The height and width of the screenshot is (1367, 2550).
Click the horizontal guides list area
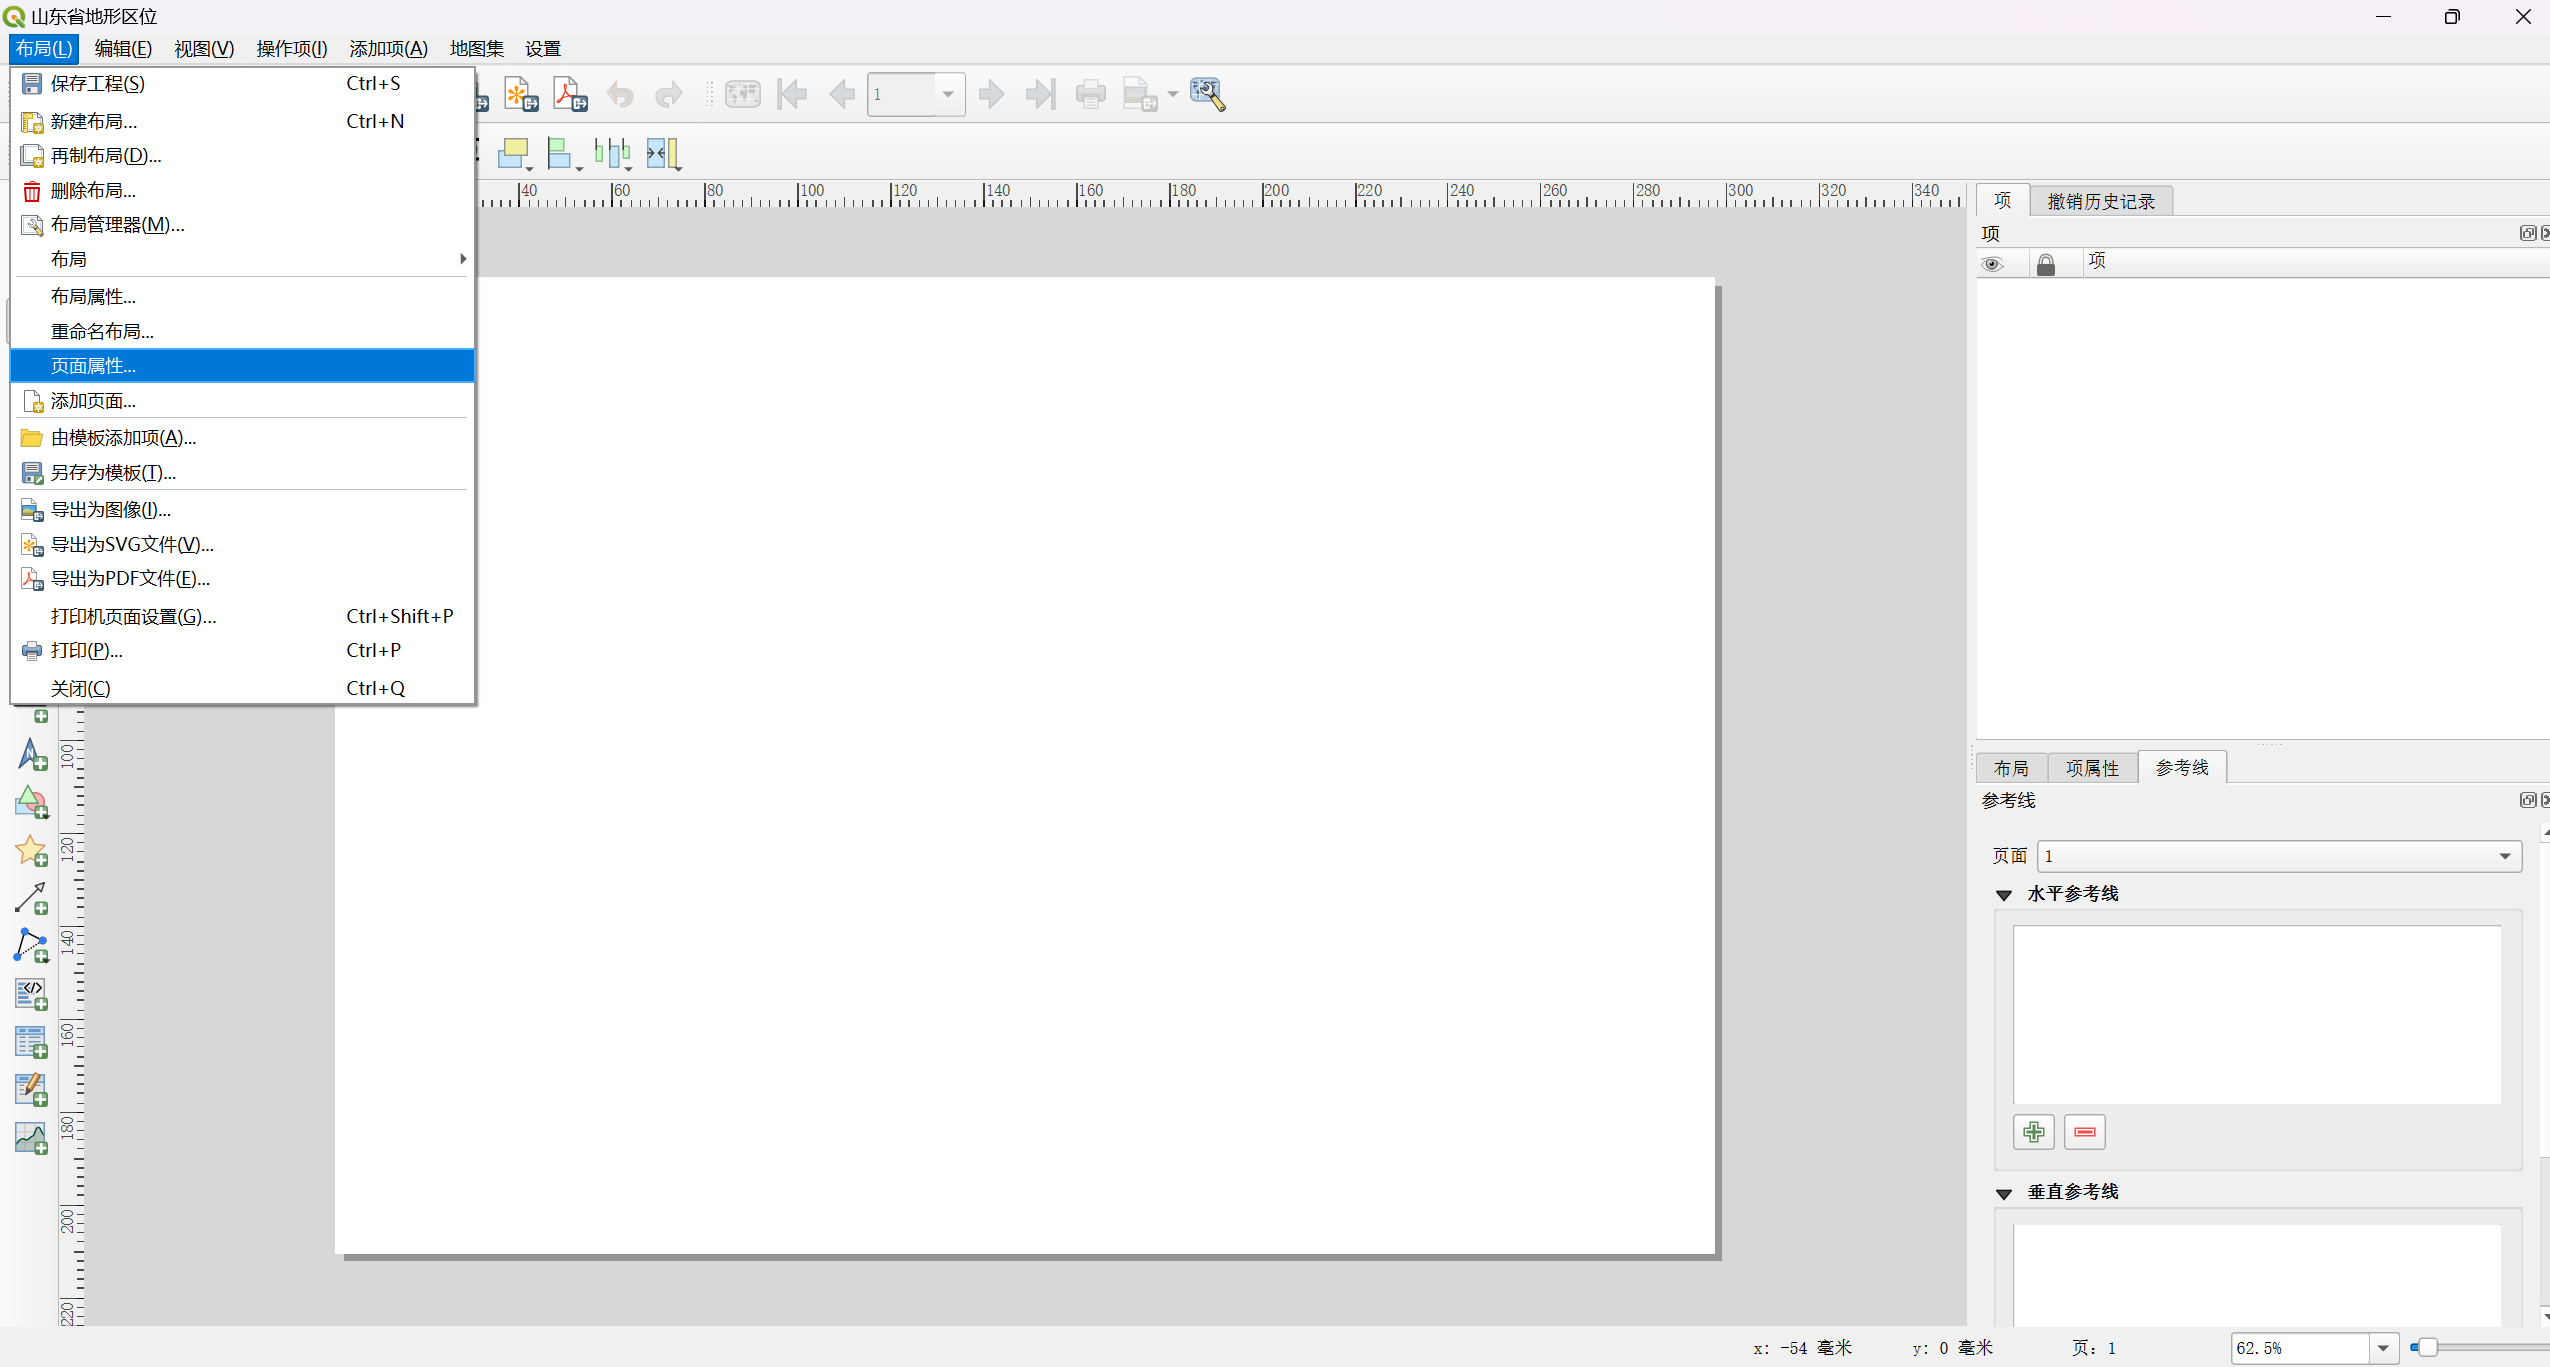[2257, 1015]
